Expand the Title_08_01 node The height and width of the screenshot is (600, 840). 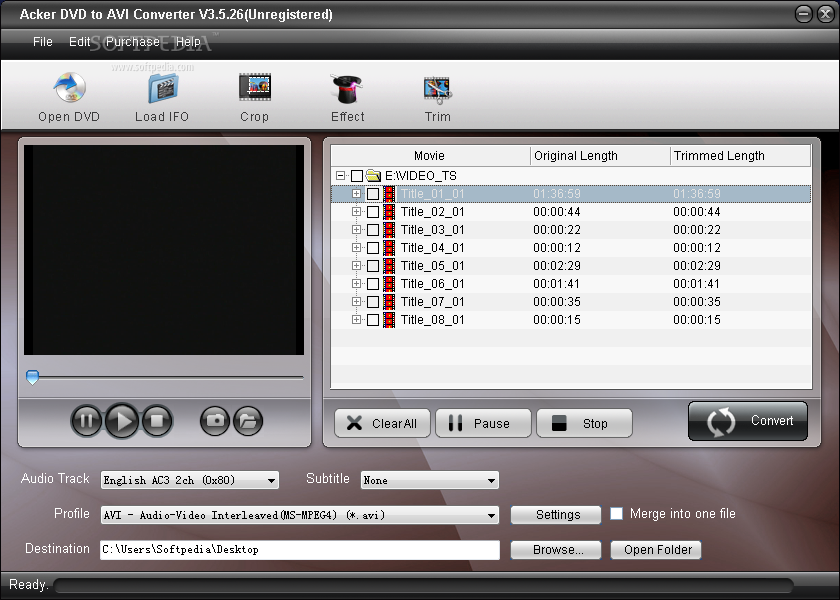coord(356,319)
